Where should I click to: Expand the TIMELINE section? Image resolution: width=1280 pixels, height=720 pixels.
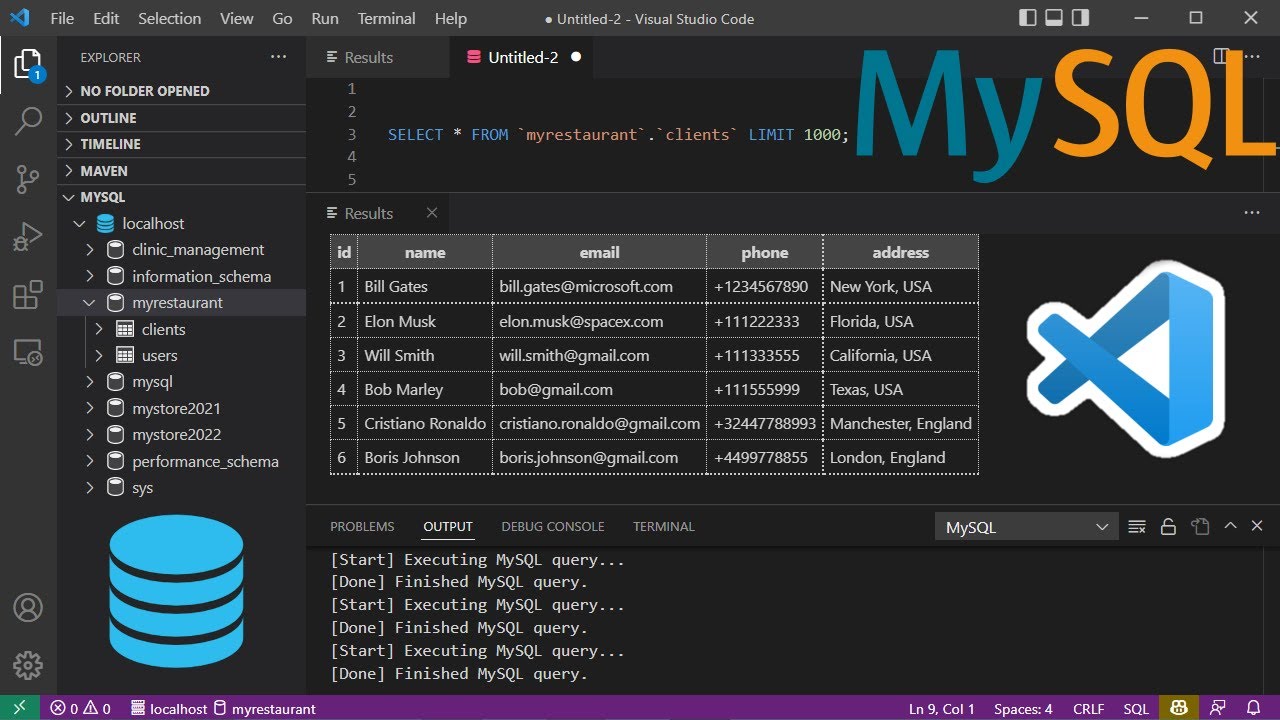(x=182, y=144)
